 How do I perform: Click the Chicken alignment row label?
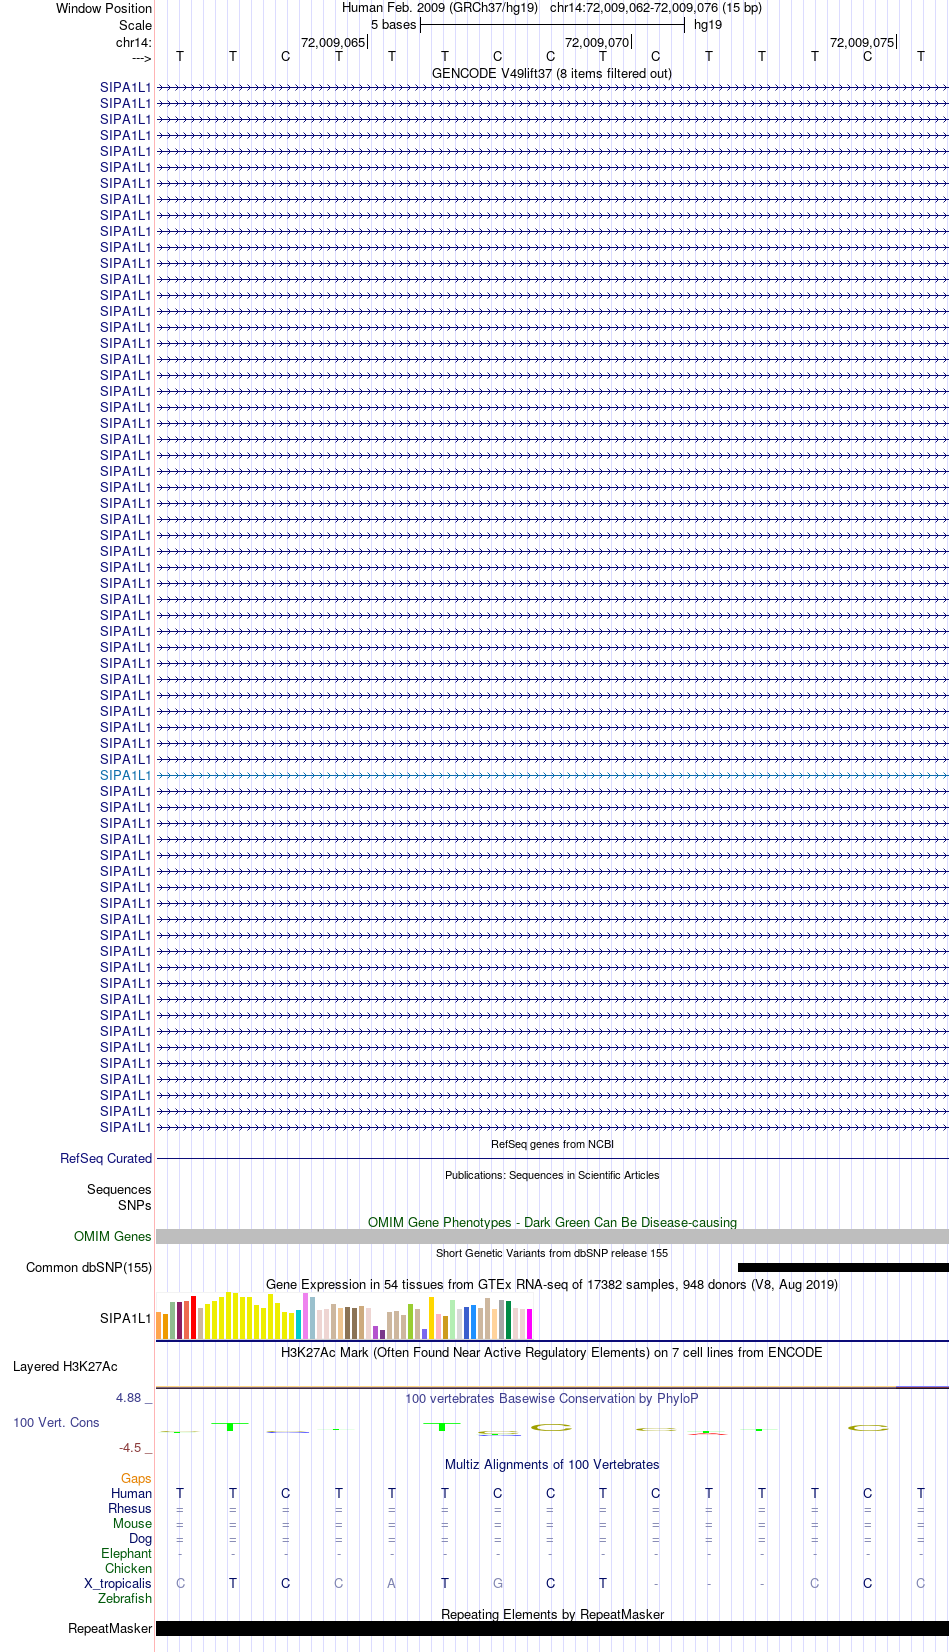(128, 1568)
